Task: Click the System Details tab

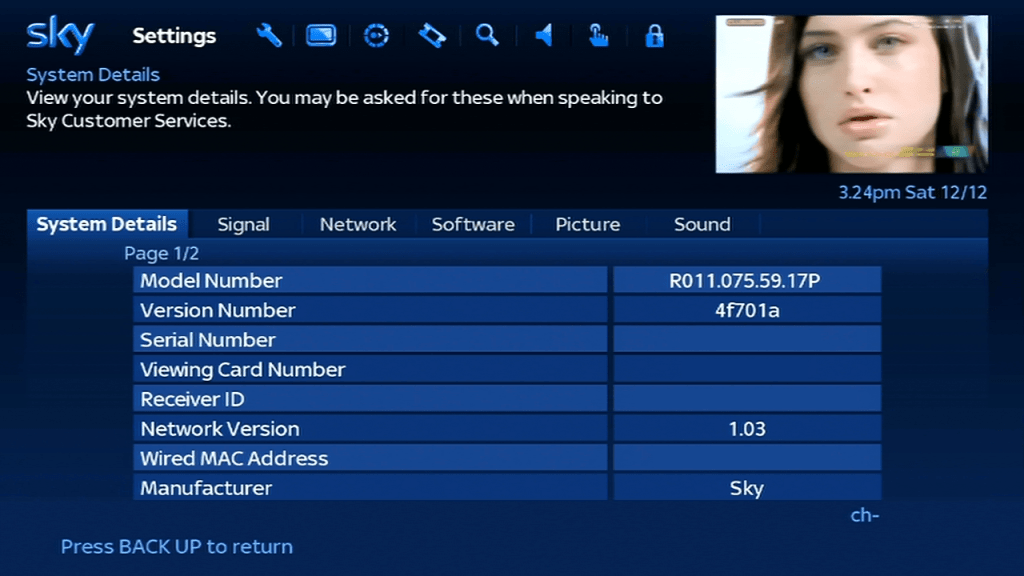Action: 106,224
